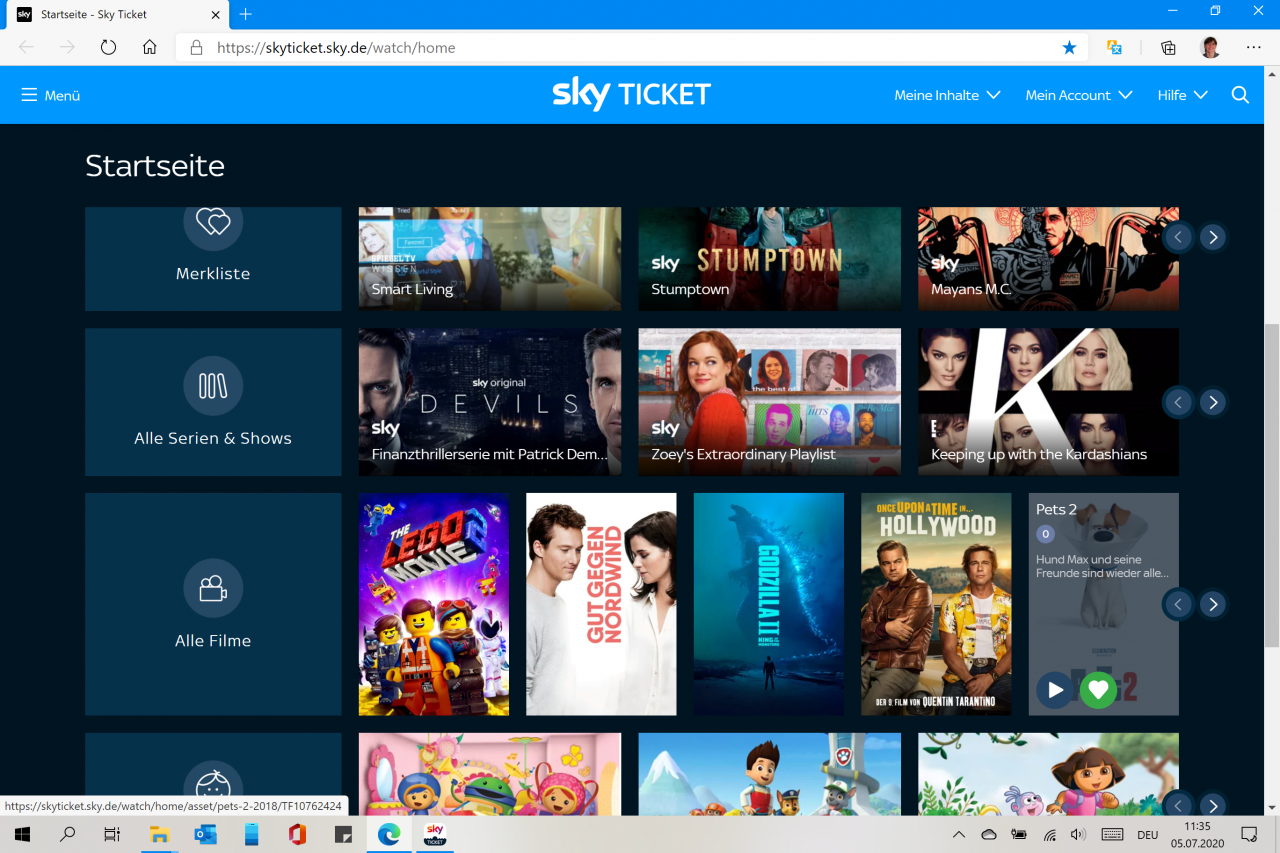The height and width of the screenshot is (853, 1280).
Task: Click the browser back arrow
Action: tap(26, 47)
